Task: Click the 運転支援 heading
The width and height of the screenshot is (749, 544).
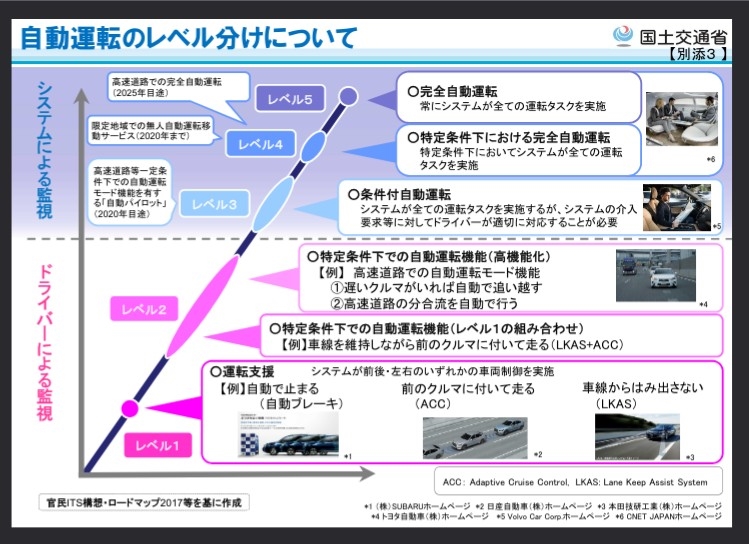Action: [242, 371]
